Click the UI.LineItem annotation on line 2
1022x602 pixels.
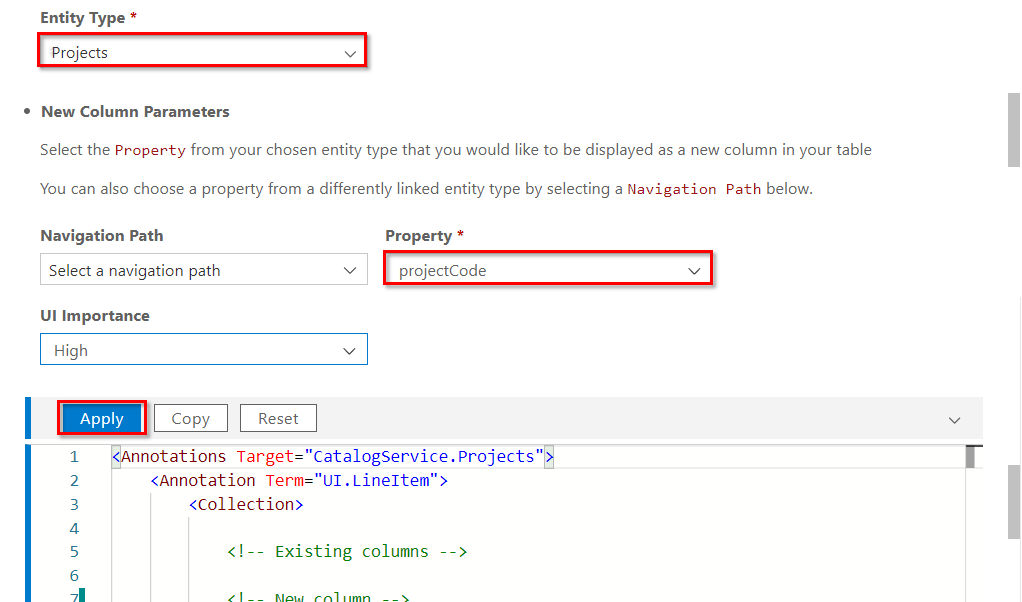[x=299, y=481]
